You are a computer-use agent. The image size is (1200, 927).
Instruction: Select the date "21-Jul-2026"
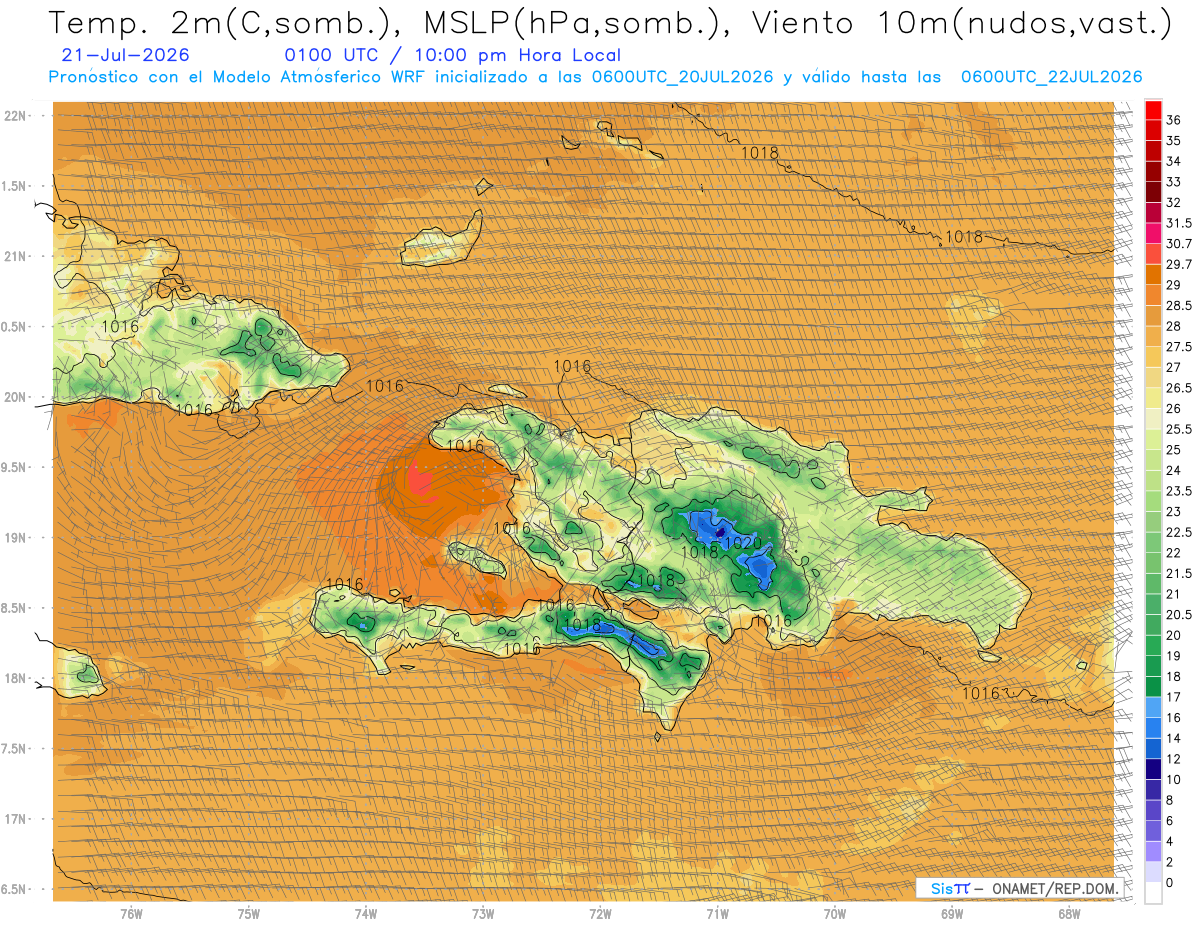click(x=125, y=55)
